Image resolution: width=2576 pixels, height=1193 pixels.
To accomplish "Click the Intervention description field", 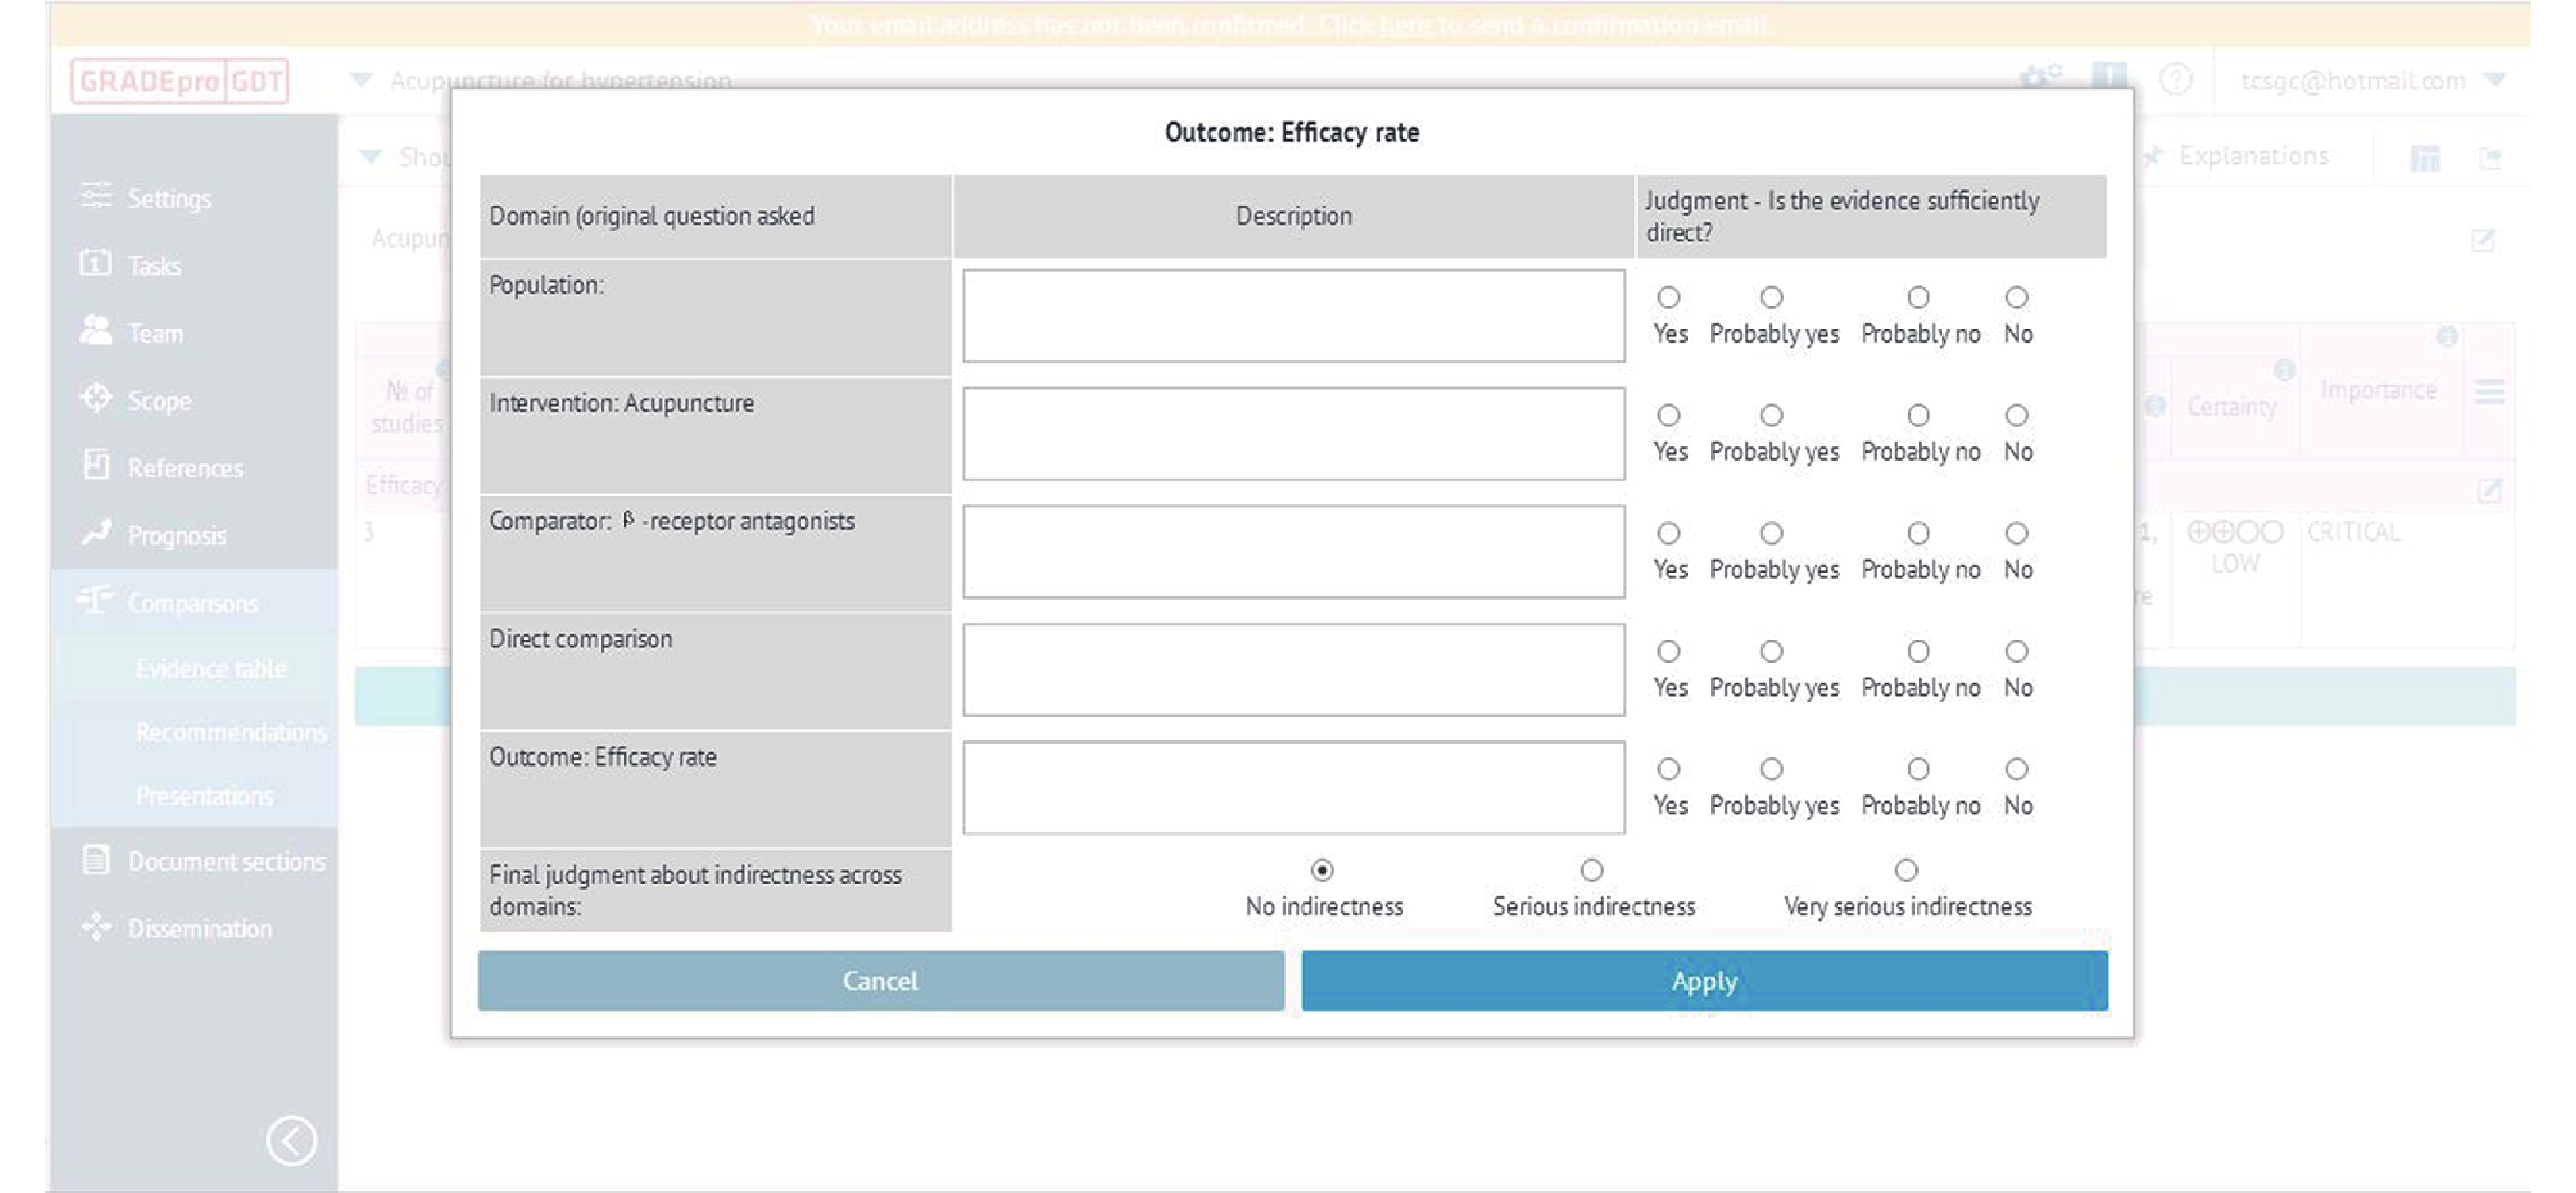I will [1294, 434].
